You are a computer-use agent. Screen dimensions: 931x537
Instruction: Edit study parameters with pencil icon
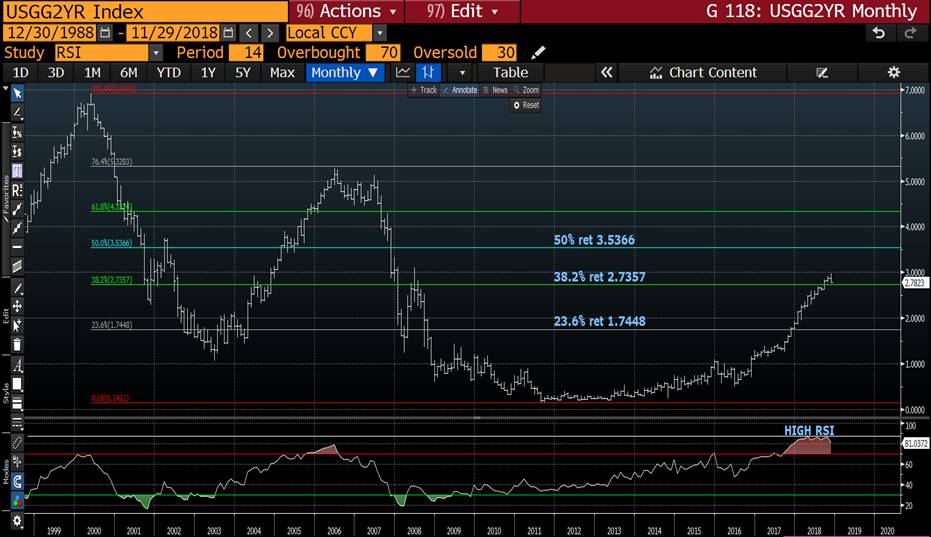[x=538, y=52]
